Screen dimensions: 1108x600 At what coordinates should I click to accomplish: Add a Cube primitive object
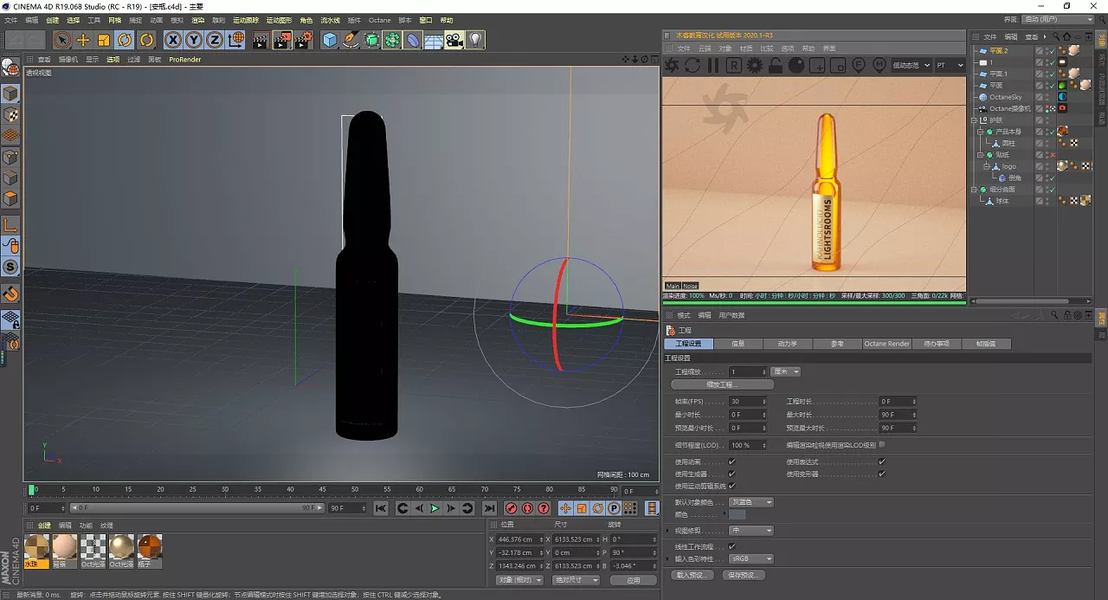pos(329,40)
